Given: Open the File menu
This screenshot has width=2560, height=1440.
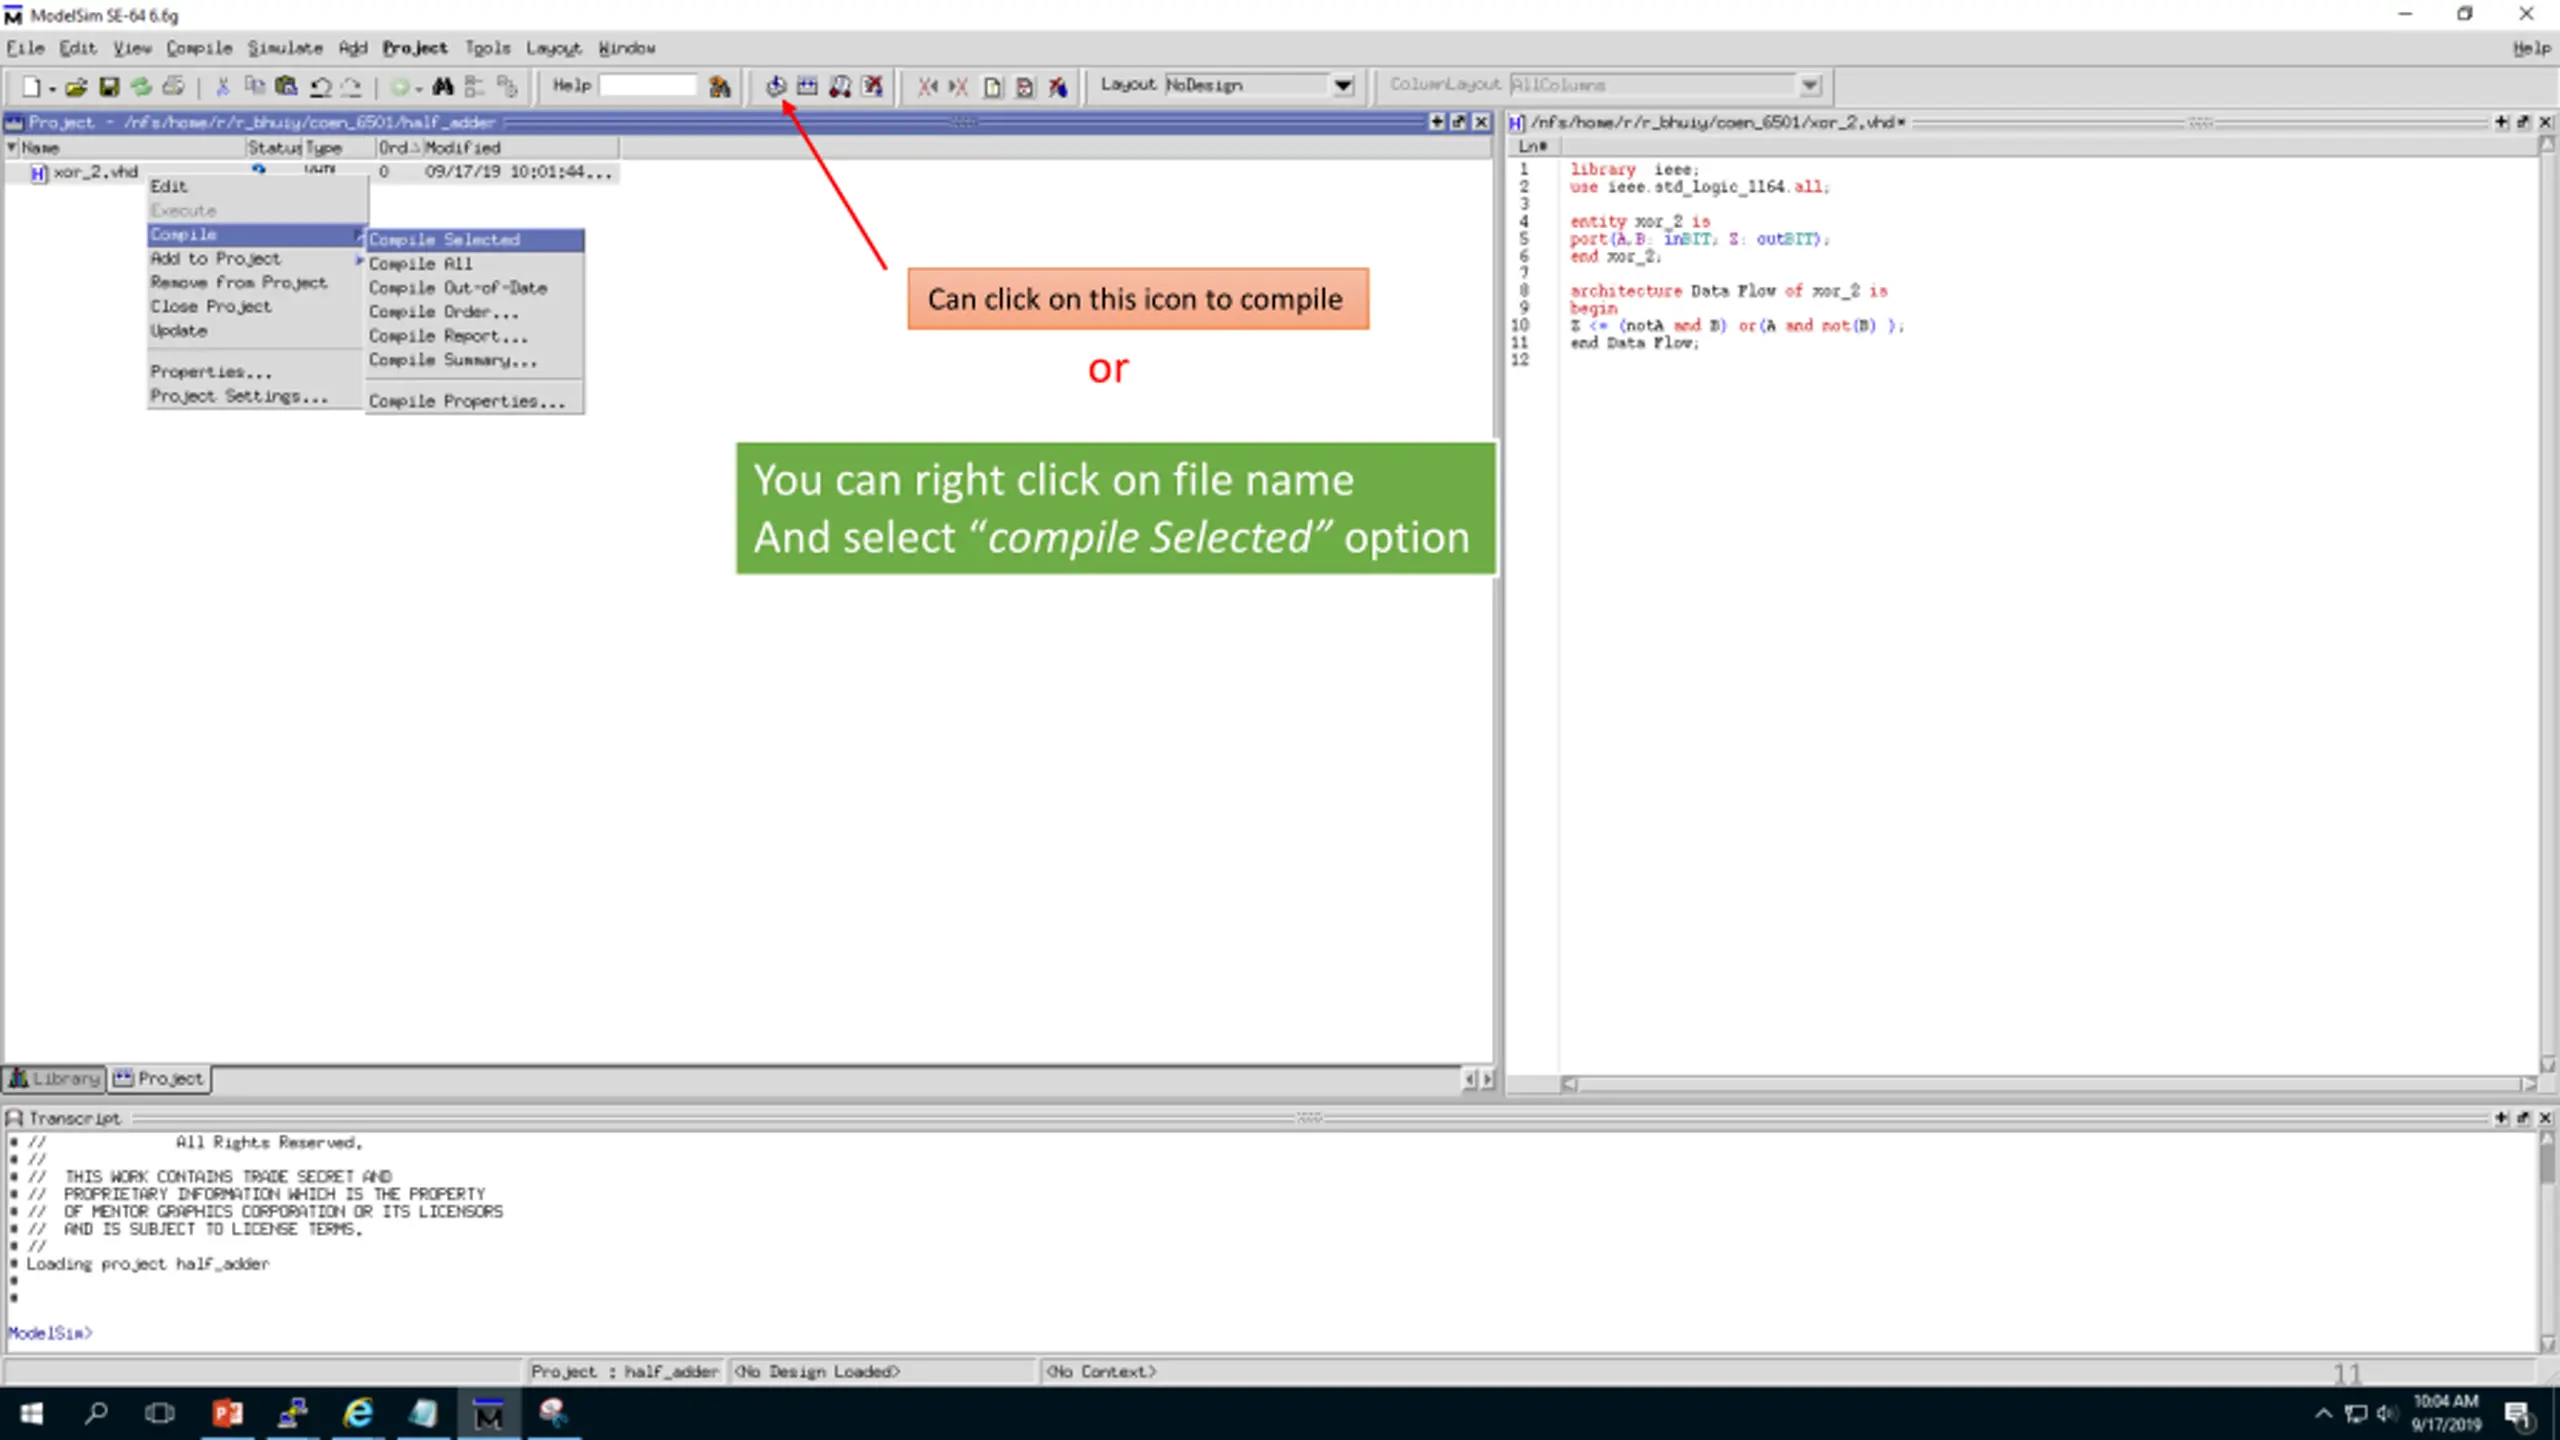Looking at the screenshot, I should coord(25,48).
